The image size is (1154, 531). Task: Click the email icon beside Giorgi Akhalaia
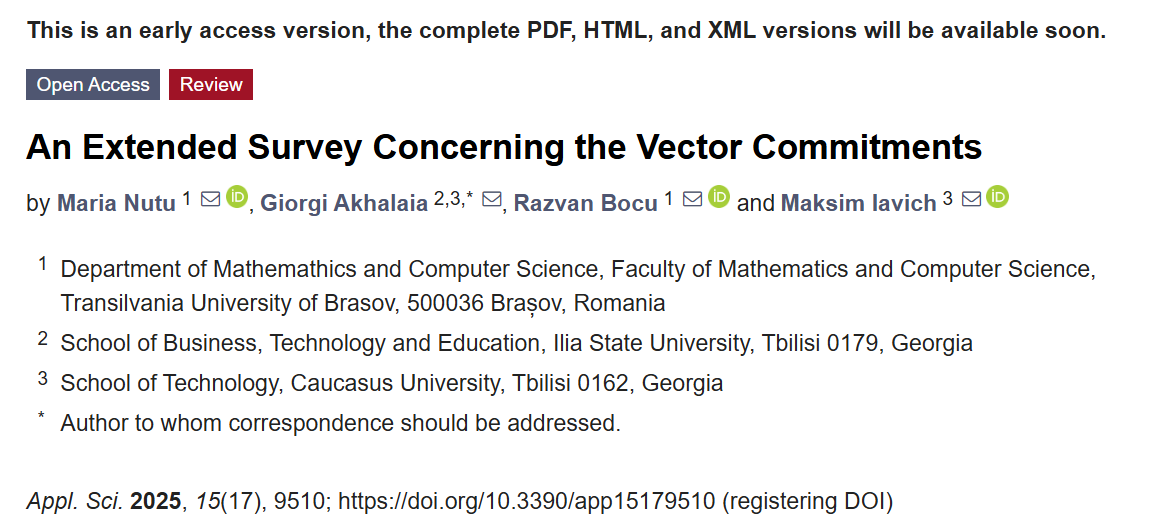click(x=492, y=199)
